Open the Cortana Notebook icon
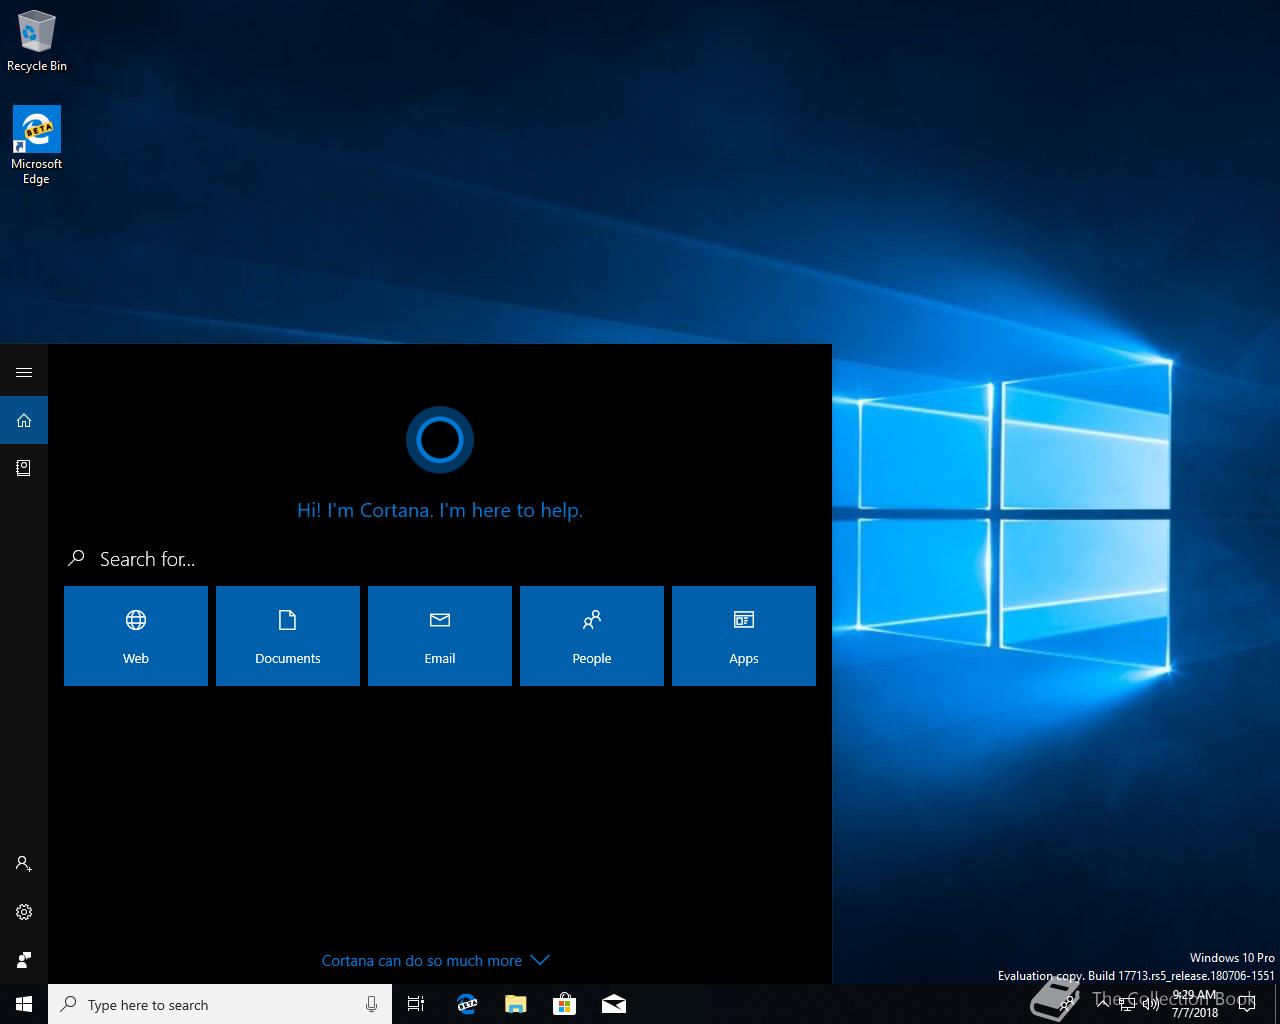 click(x=24, y=468)
